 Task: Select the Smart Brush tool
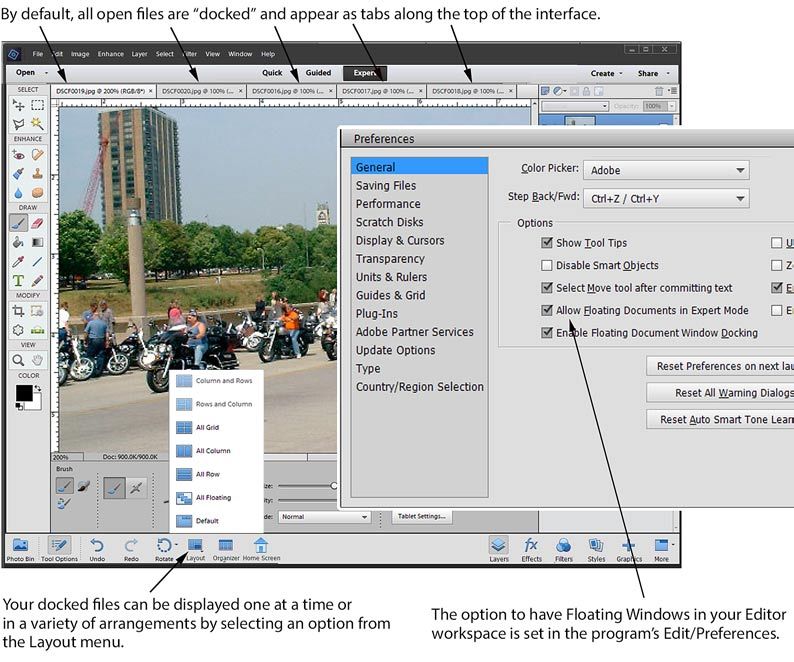pyautogui.click(x=18, y=174)
